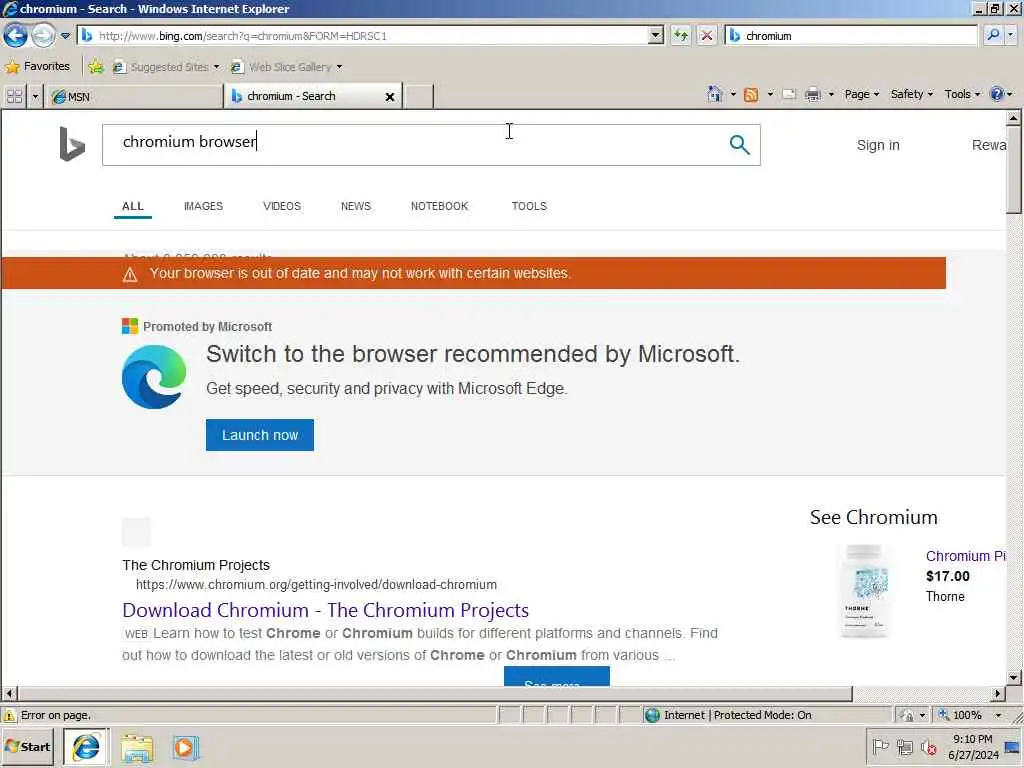Click the Read Mail icon

click(789, 95)
